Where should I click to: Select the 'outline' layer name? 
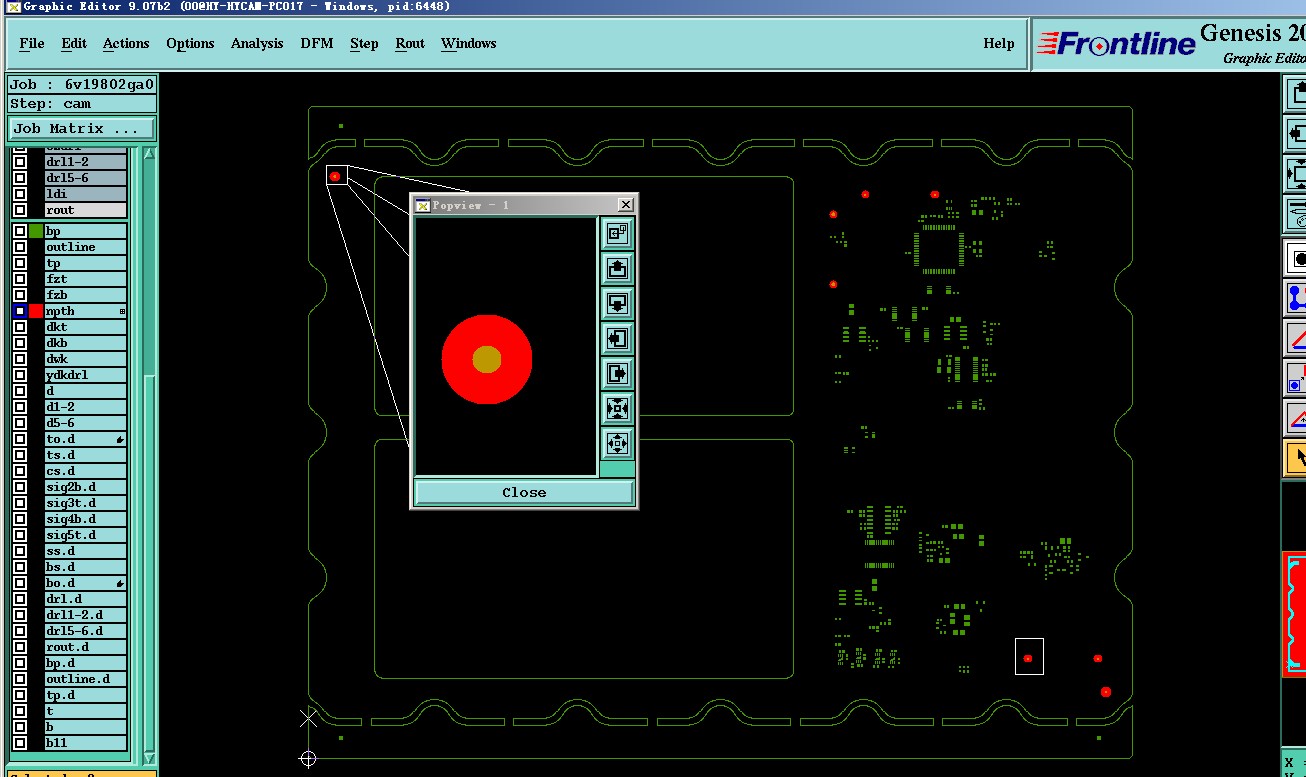pyautogui.click(x=86, y=247)
